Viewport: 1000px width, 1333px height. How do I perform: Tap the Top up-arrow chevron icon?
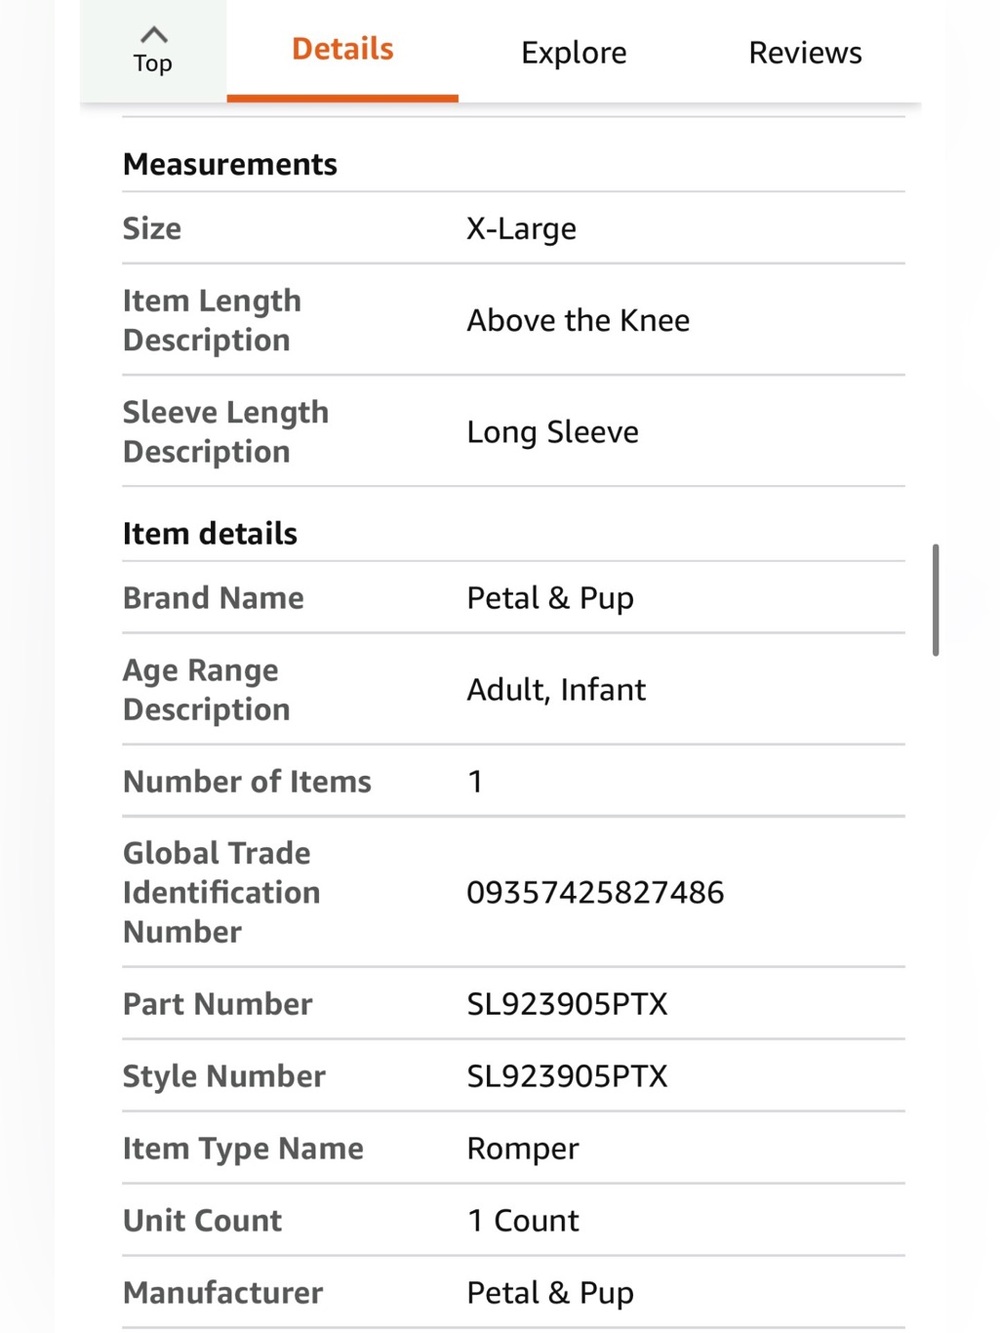153,35
